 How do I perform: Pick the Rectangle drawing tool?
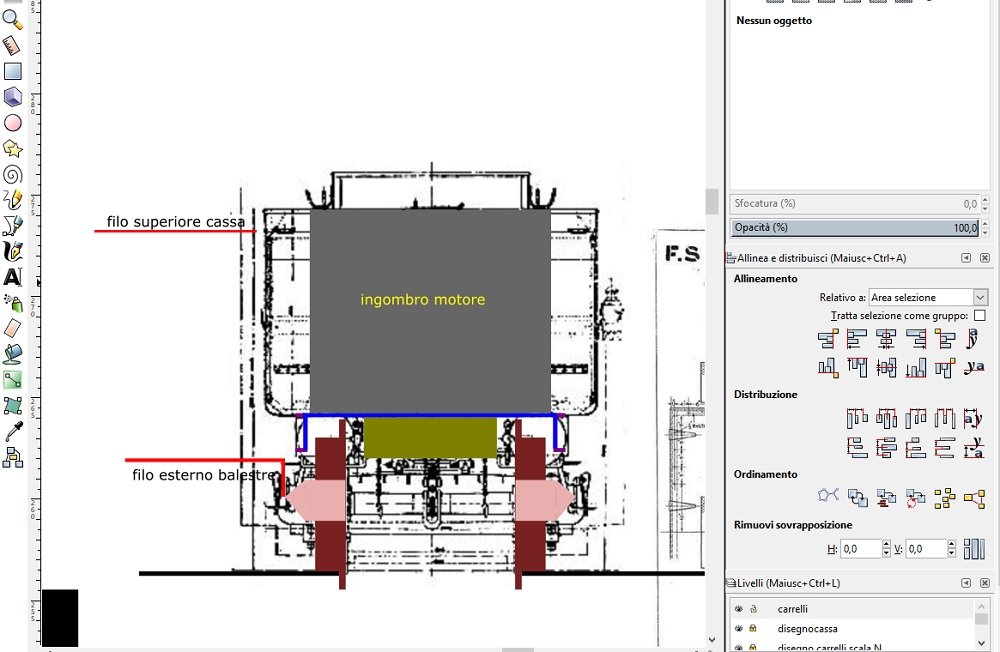tap(12, 71)
